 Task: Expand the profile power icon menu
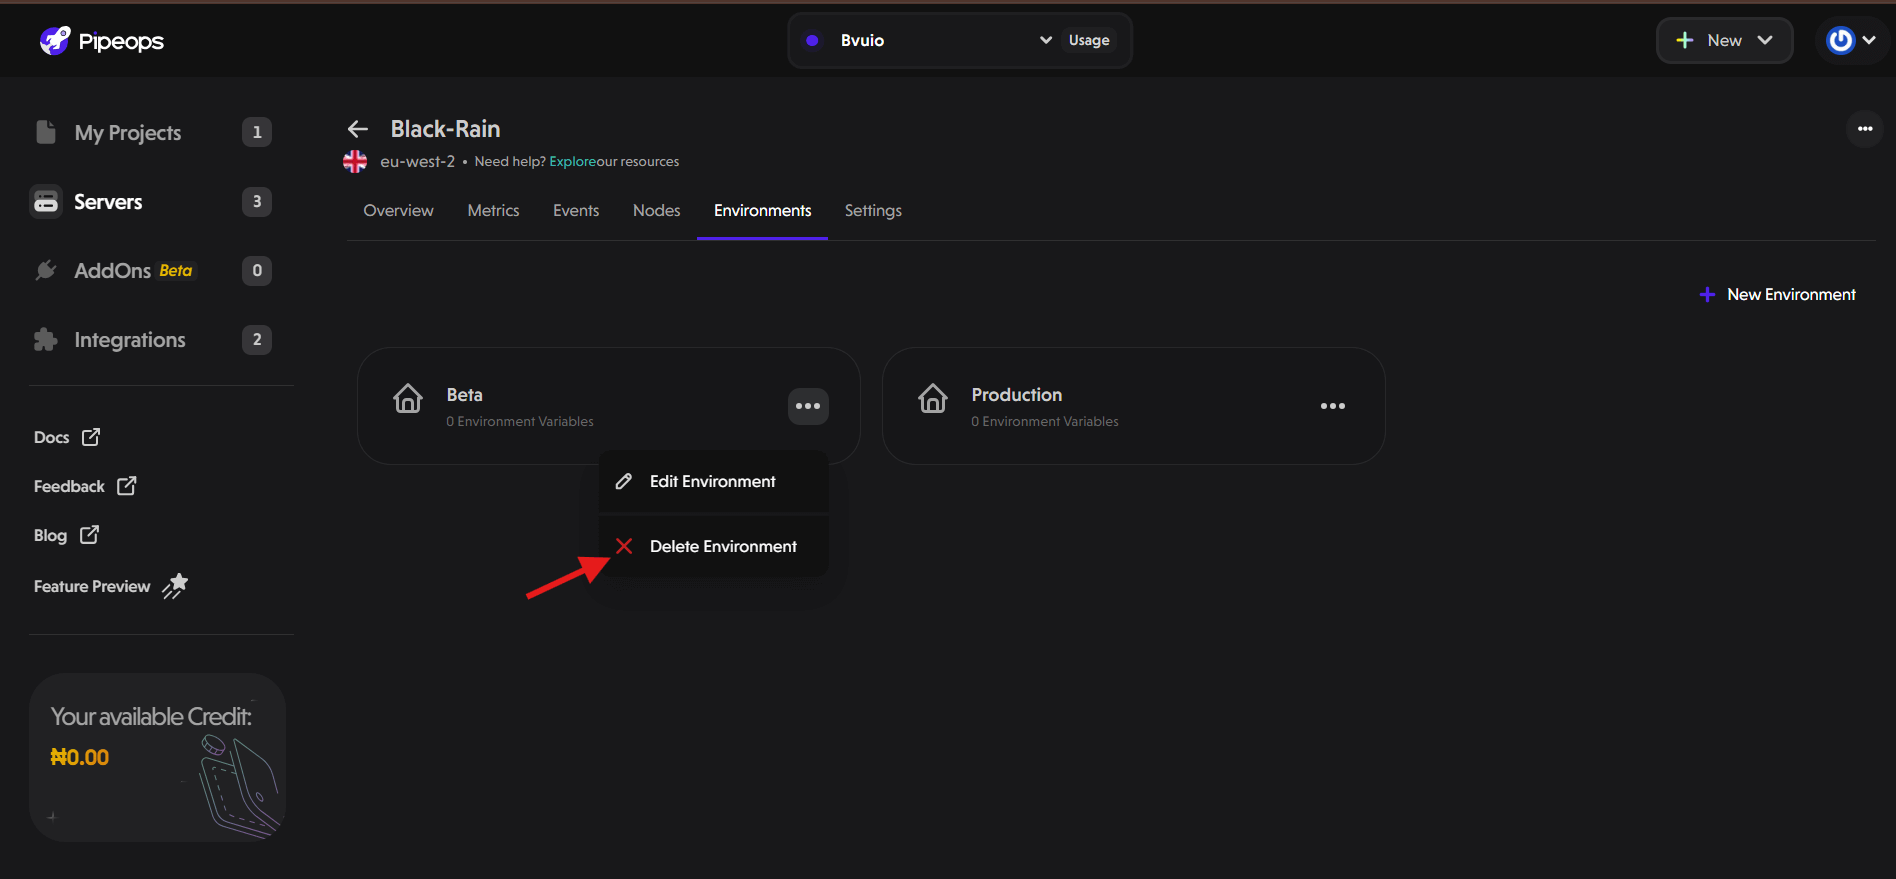tap(1851, 40)
